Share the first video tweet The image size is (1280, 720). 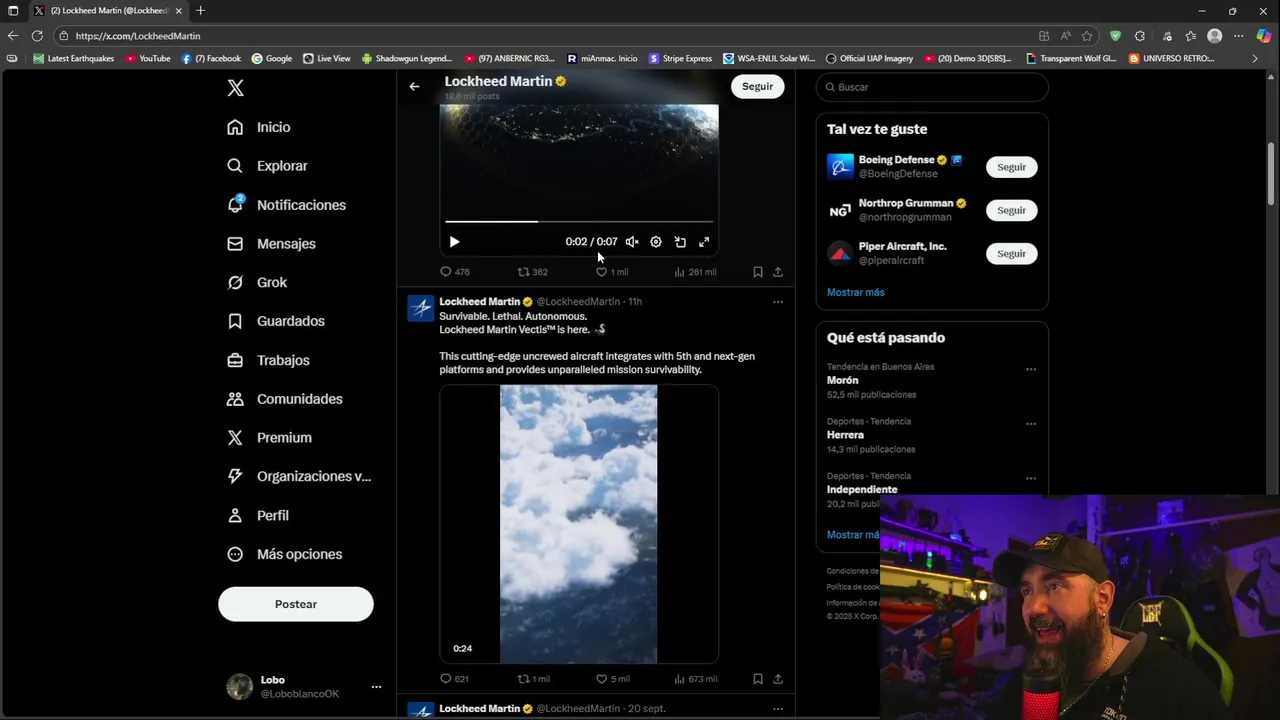778,272
